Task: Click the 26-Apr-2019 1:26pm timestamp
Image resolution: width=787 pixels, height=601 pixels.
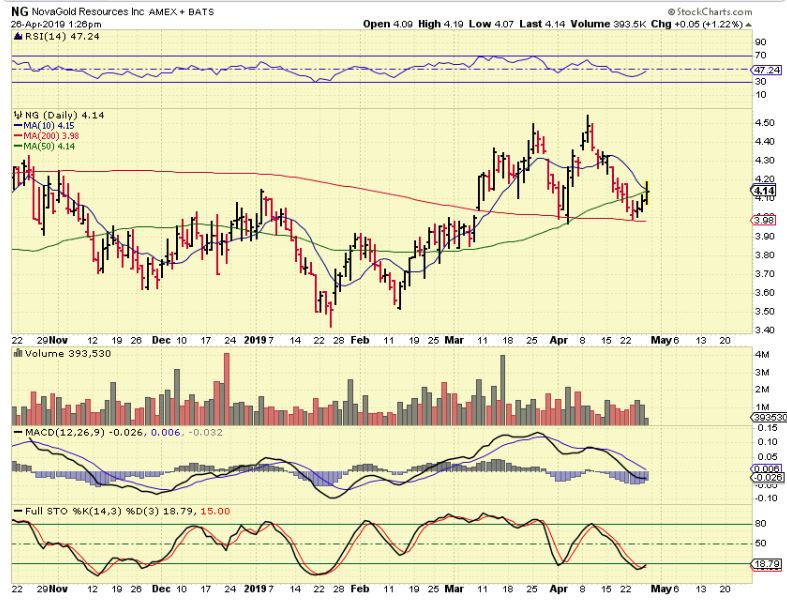Action: click(56, 24)
